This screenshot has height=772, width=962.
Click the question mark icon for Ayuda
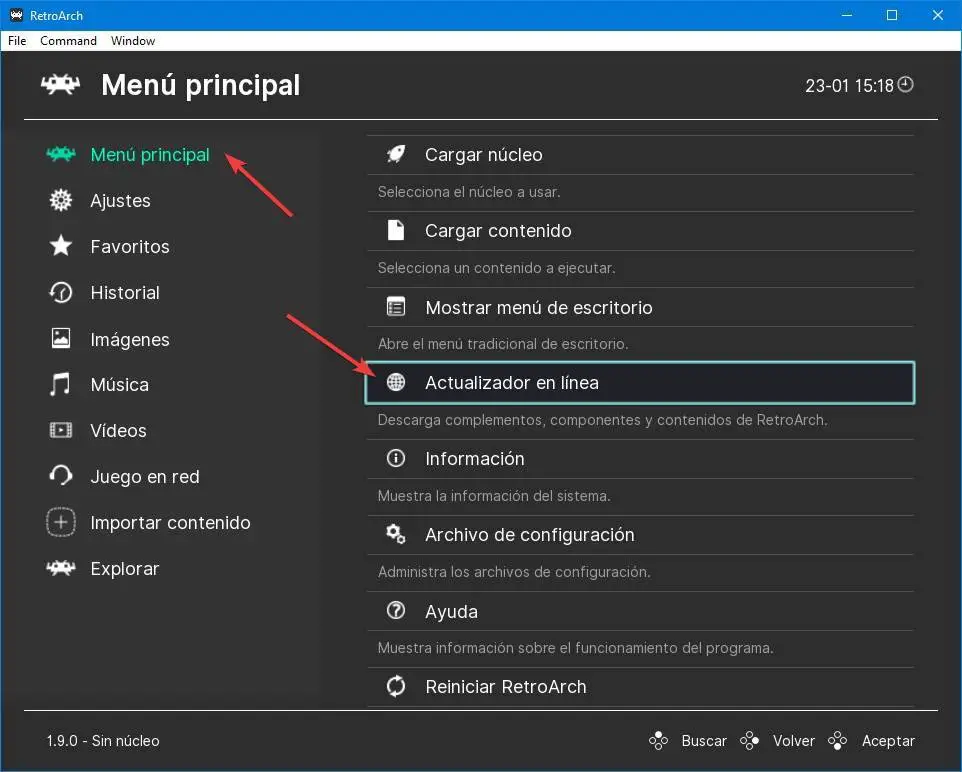(x=396, y=611)
